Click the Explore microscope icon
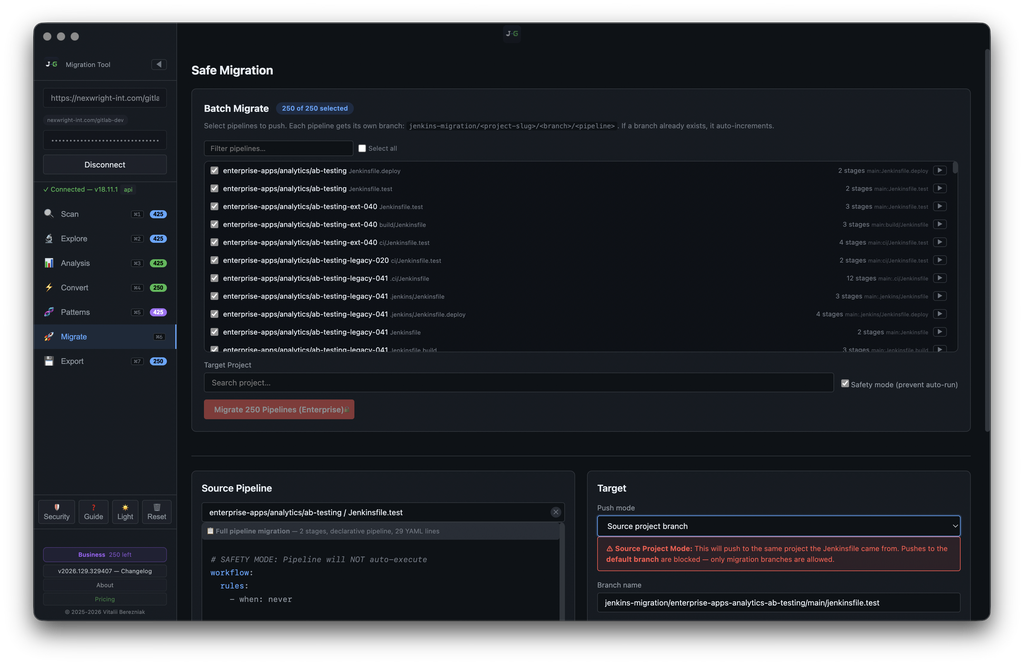The image size is (1024, 665). (49, 238)
